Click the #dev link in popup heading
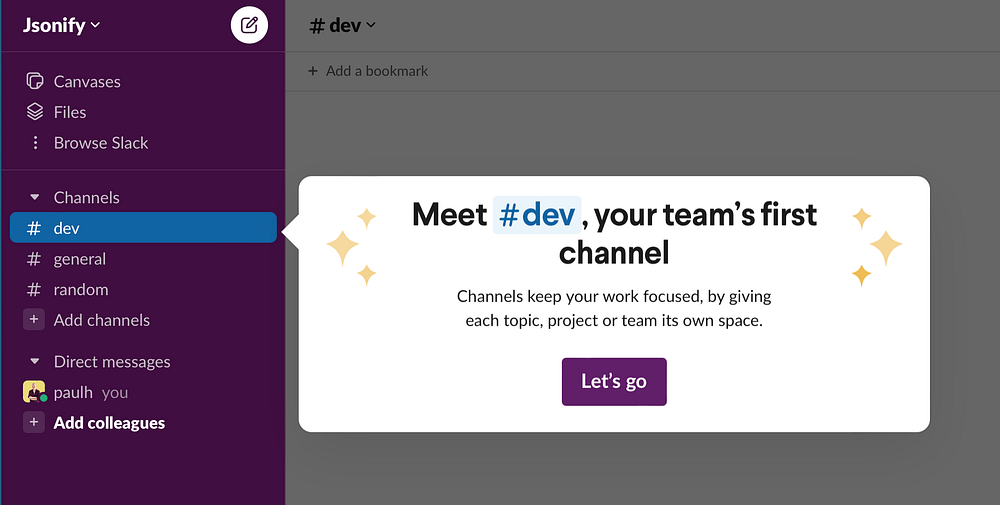The width and height of the screenshot is (1000, 505). [537, 215]
